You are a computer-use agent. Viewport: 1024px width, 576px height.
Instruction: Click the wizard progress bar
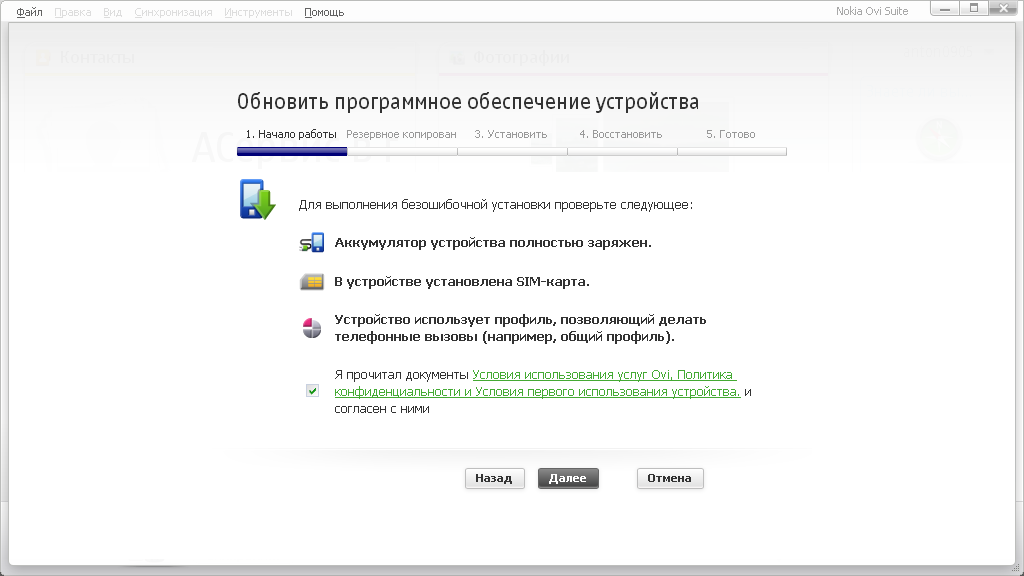pos(511,152)
